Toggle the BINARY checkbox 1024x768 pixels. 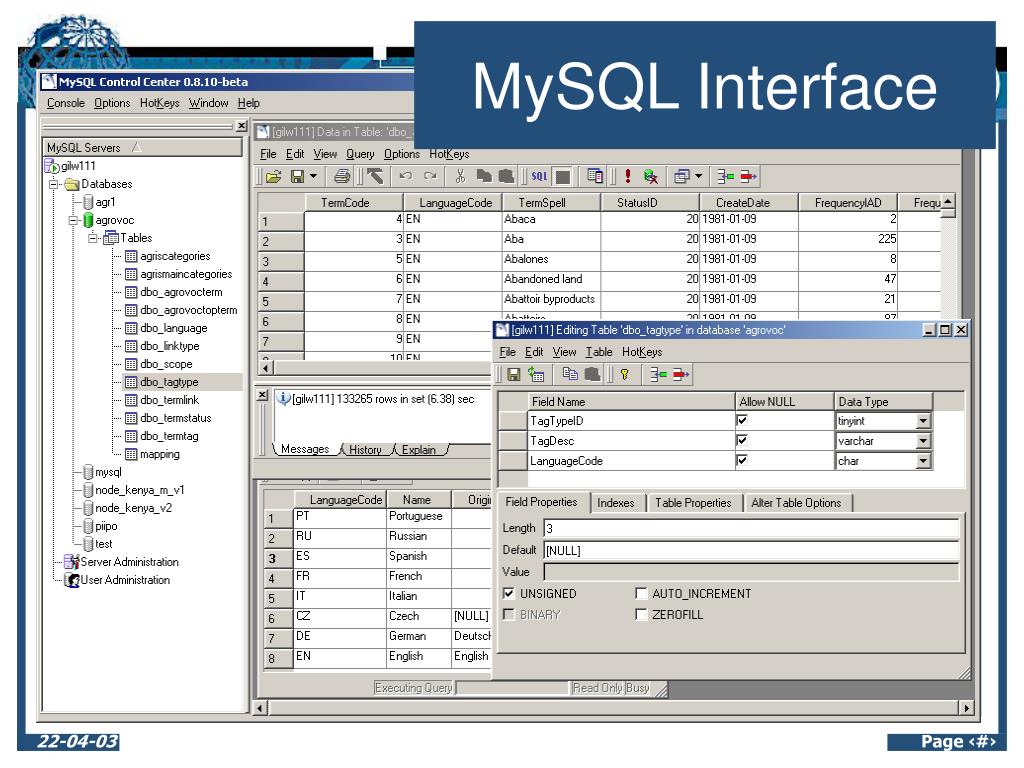tap(509, 615)
